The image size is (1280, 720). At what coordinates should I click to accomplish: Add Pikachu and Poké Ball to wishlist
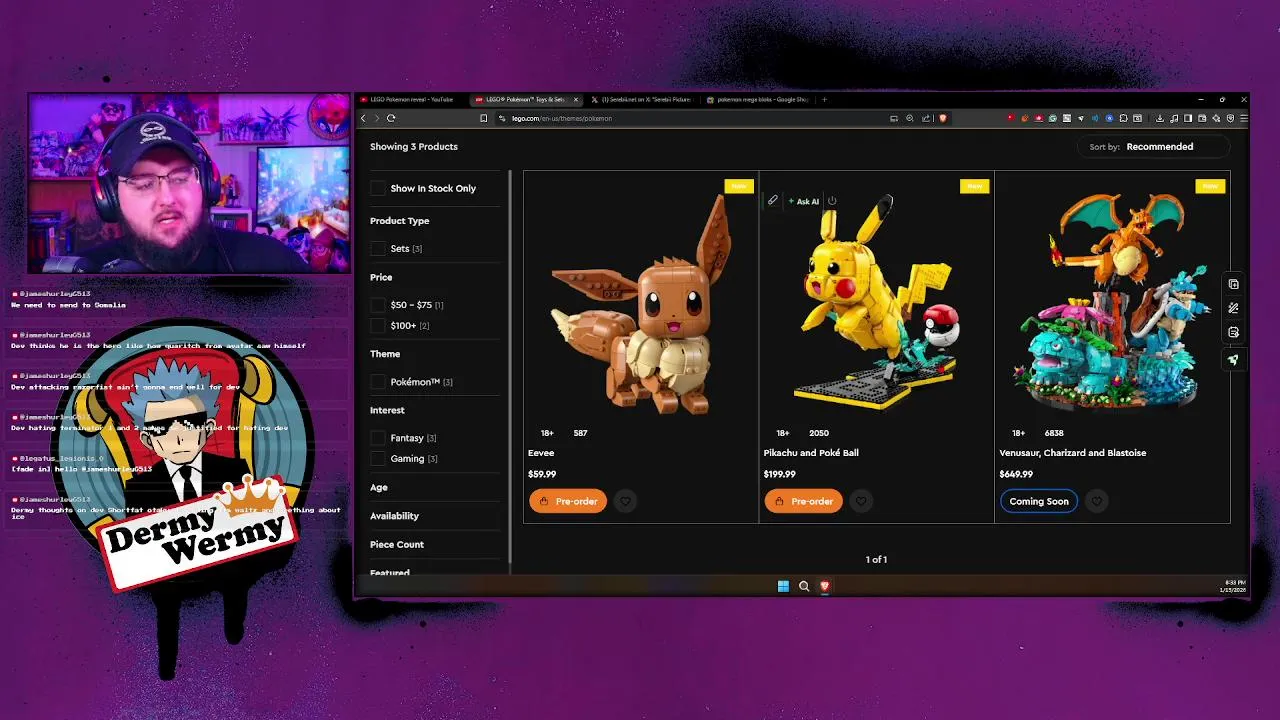(x=861, y=501)
